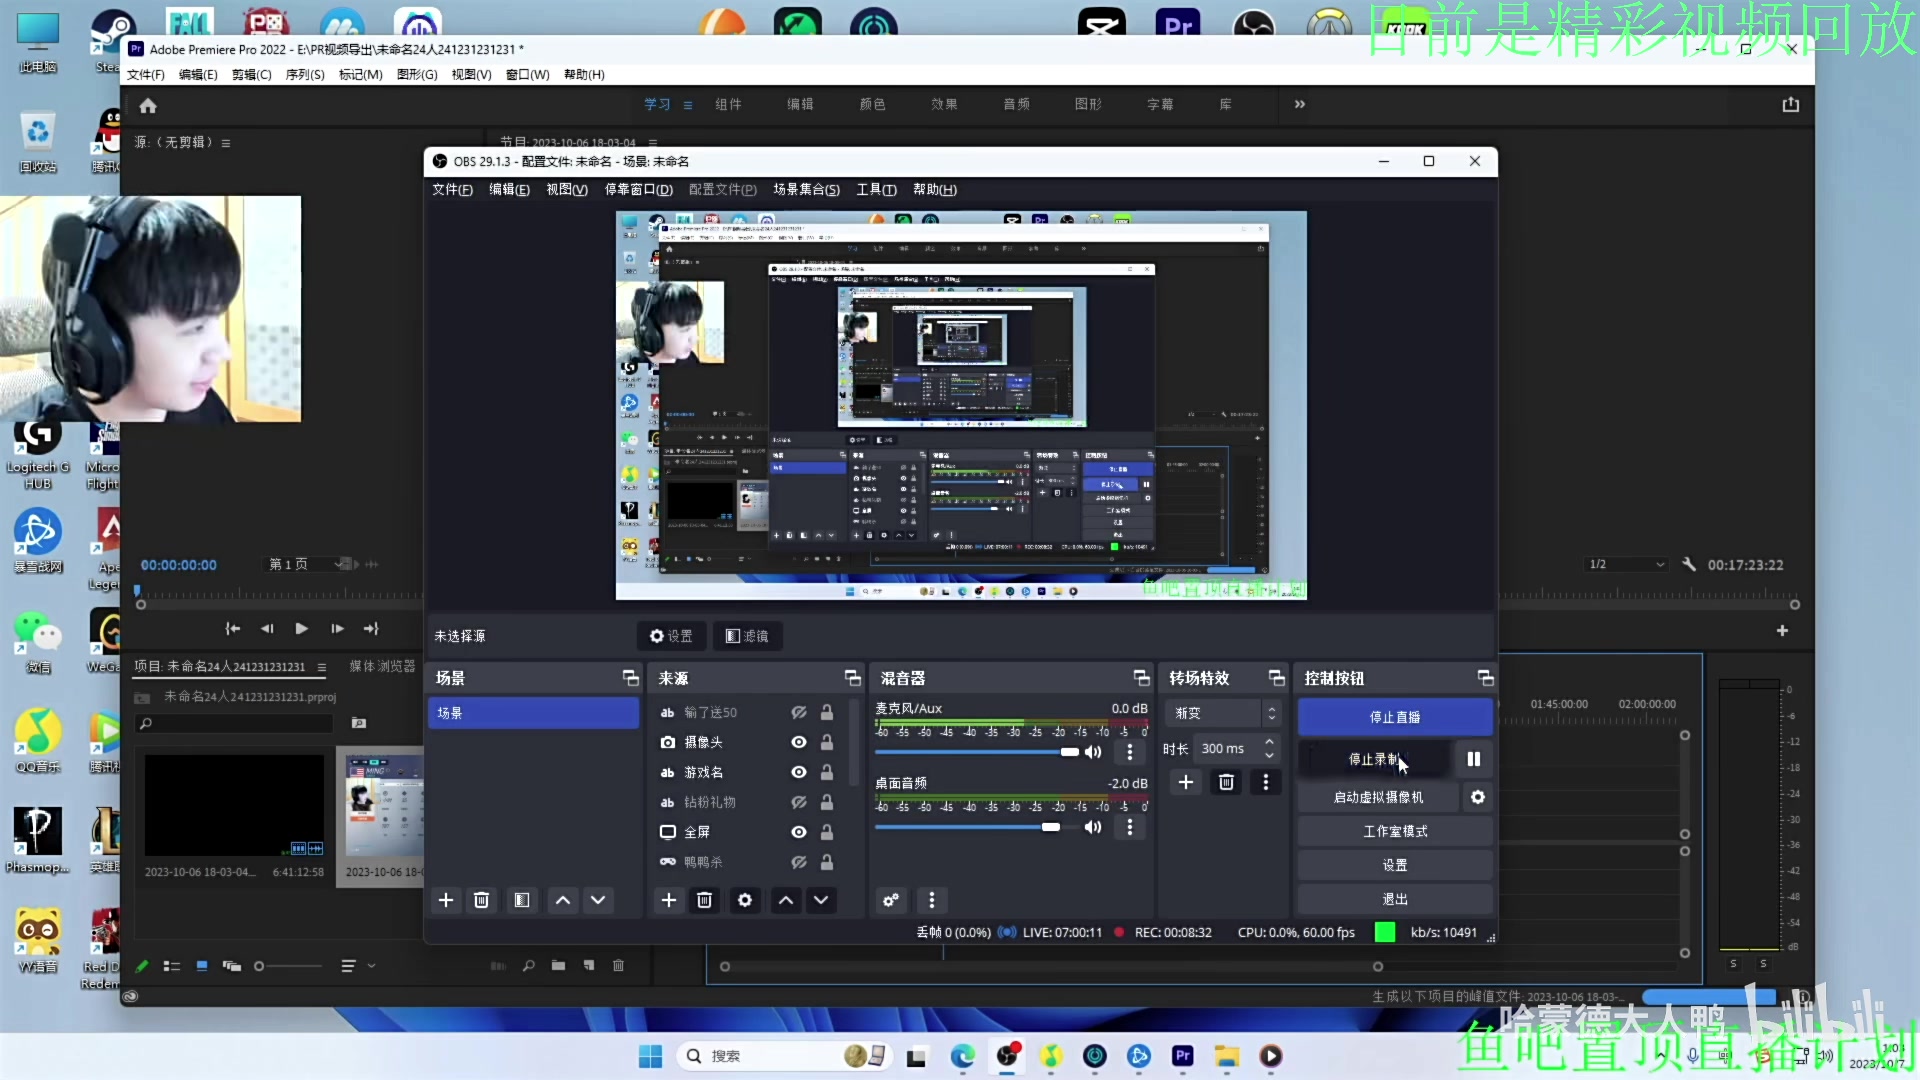
Task: Switch to Premiere 编辑 workspace tab
Action: click(x=800, y=104)
